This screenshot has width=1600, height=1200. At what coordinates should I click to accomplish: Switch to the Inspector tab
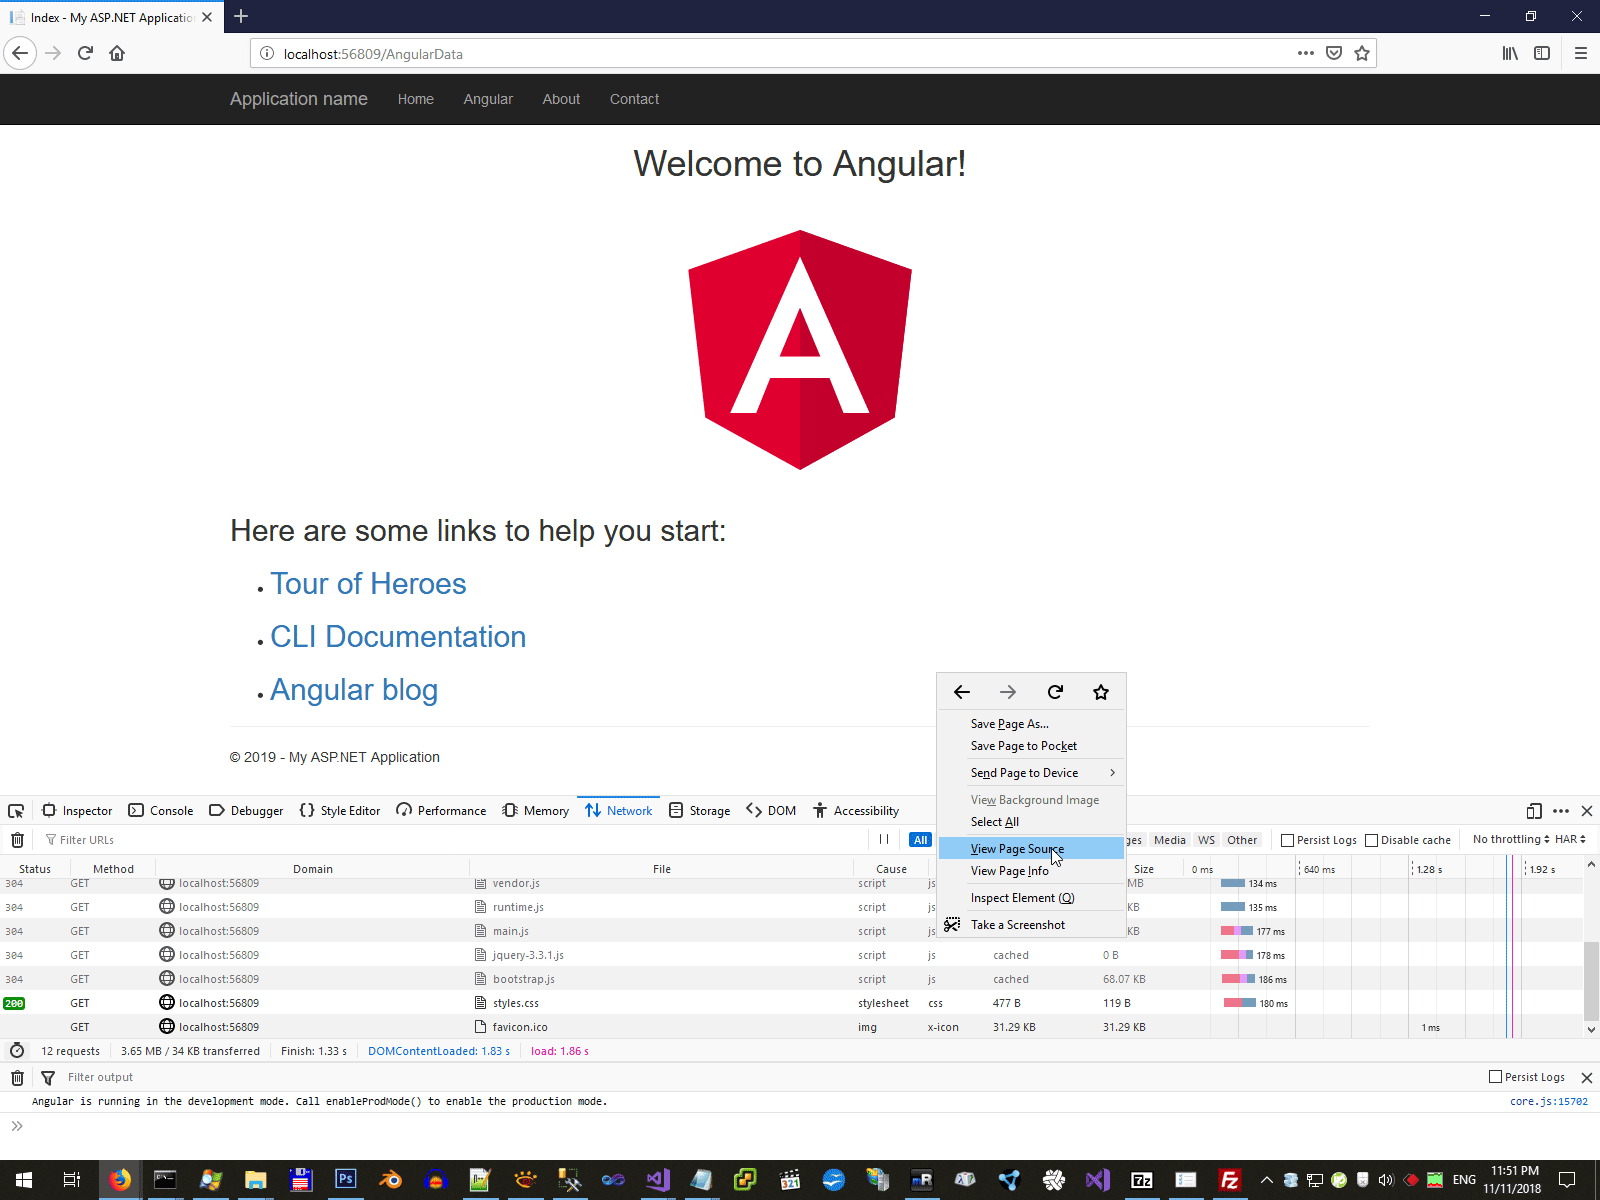pyautogui.click(x=77, y=811)
